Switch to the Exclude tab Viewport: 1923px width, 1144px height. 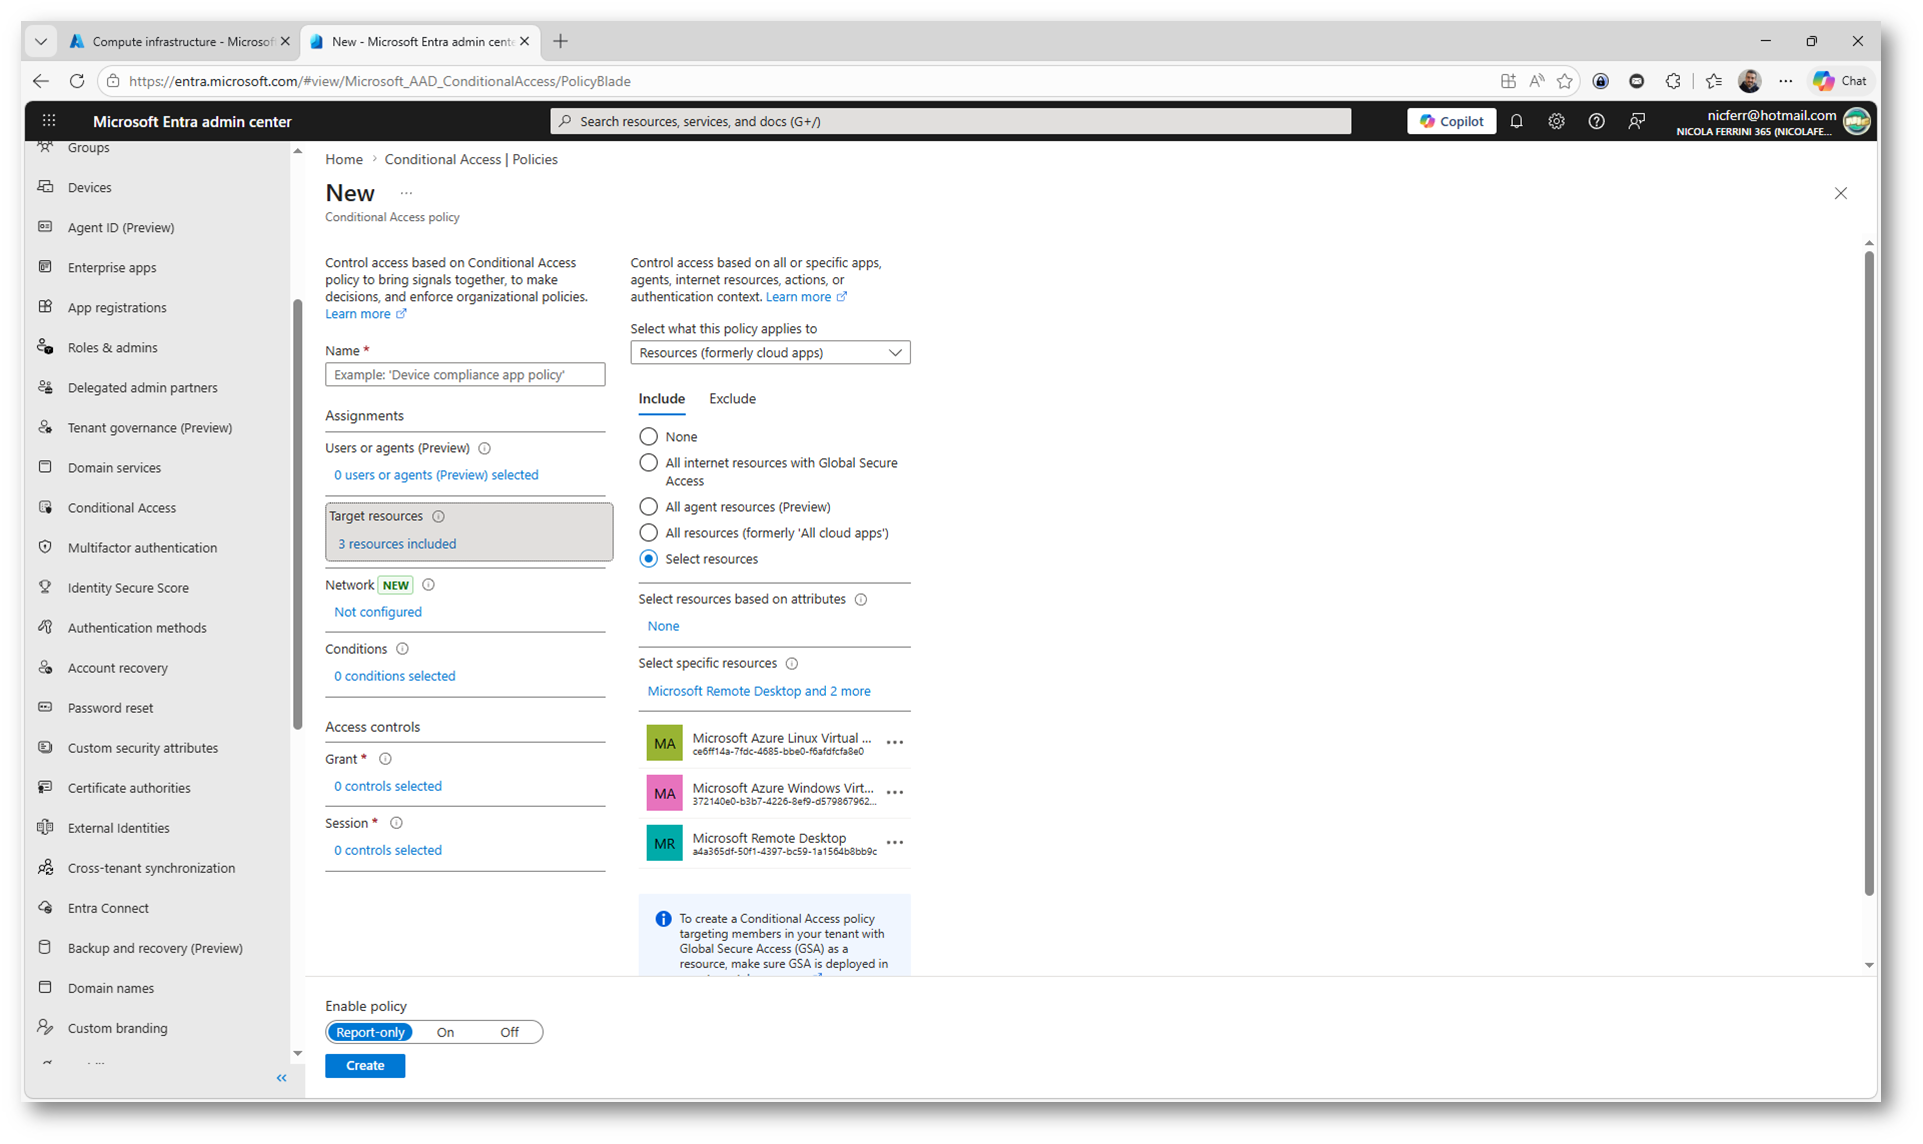click(732, 399)
